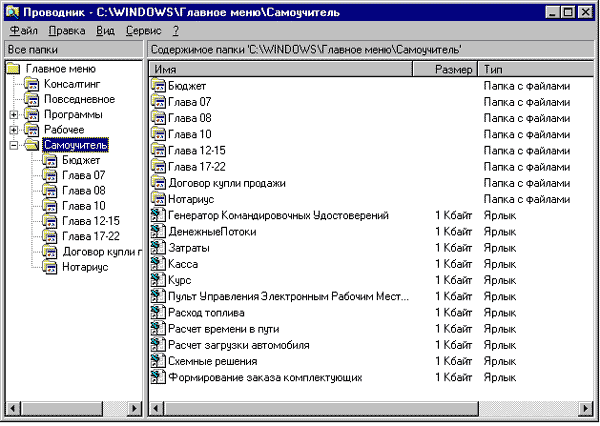The image size is (600, 426).
Task: Click Договор купли продажи folder icon in list
Action: click(158, 183)
